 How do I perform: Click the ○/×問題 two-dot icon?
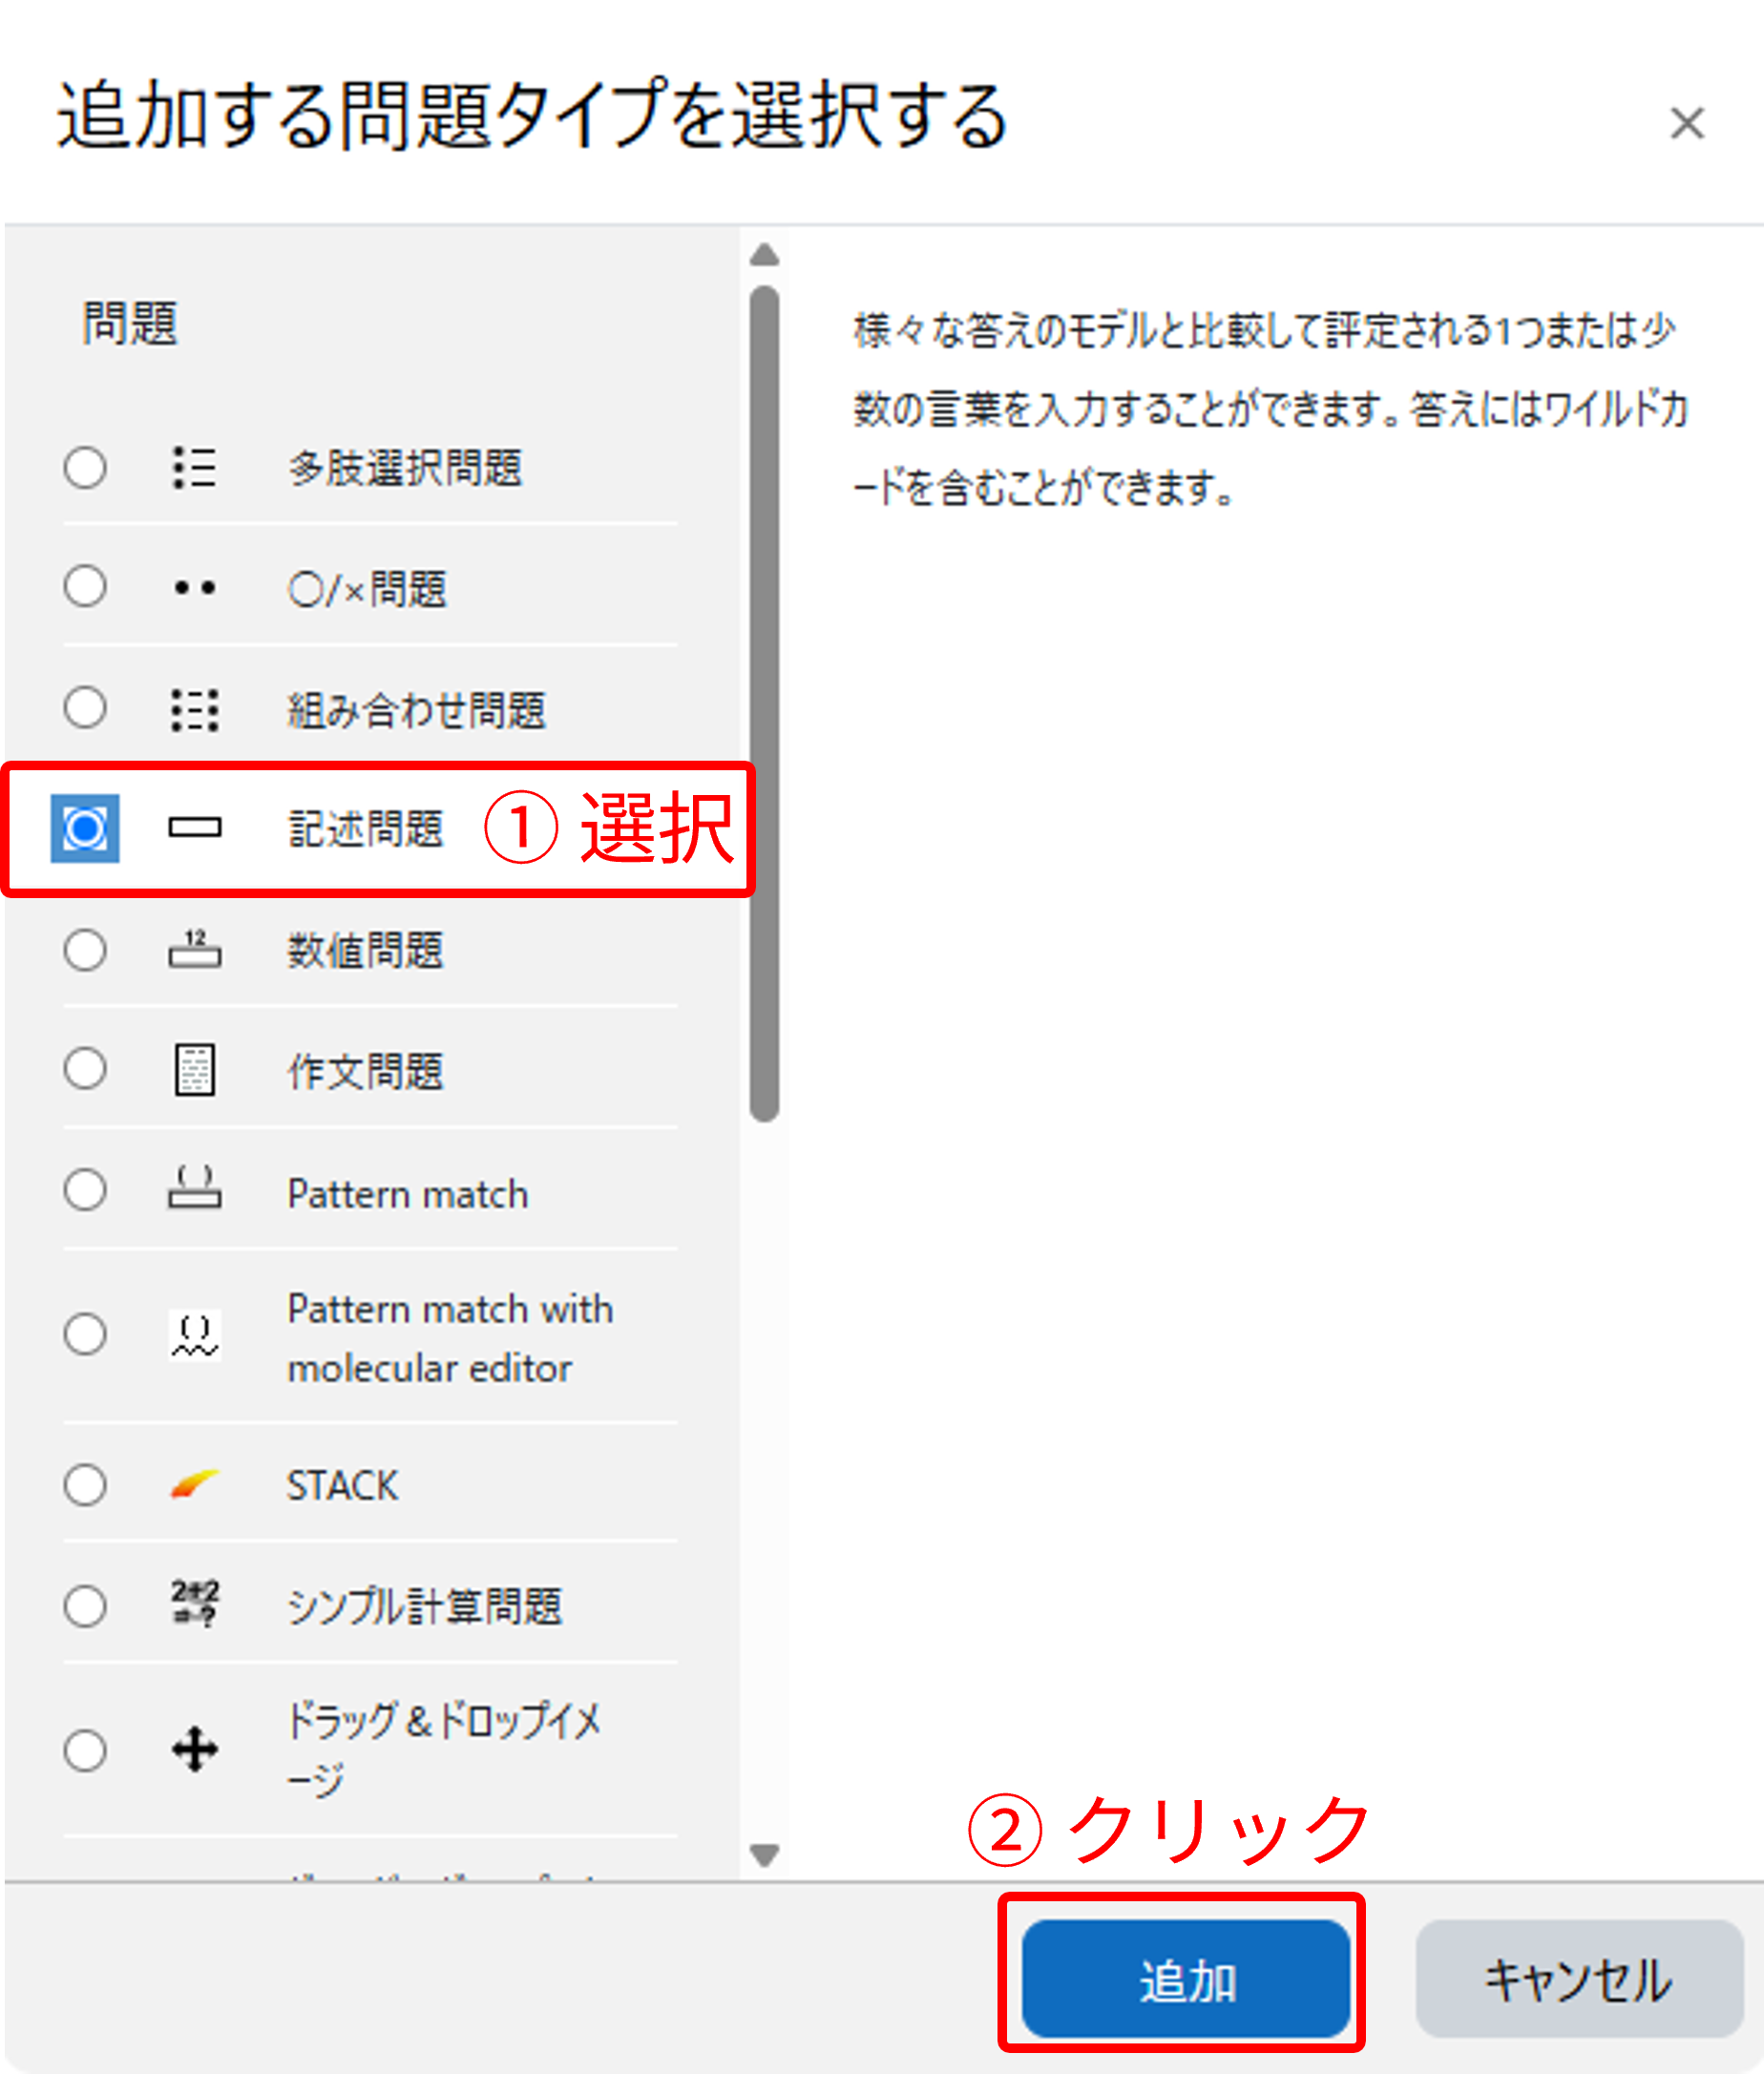(194, 588)
